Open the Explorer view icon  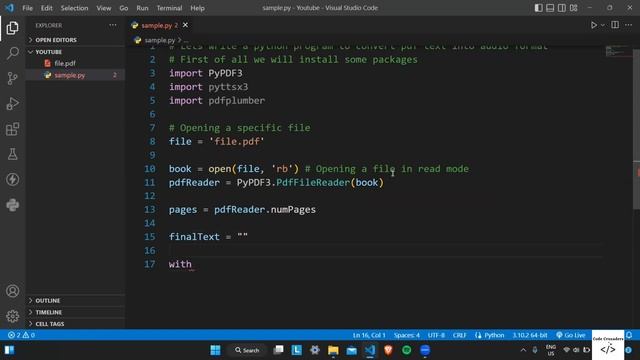[x=12, y=28]
